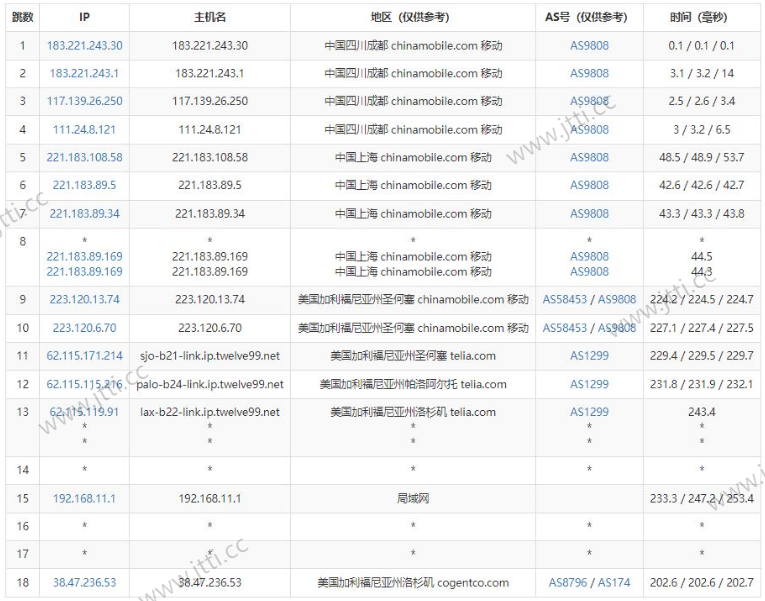765x601 pixels.
Task: Click the AS1299 link in the hop 11 row
Action: pos(589,355)
